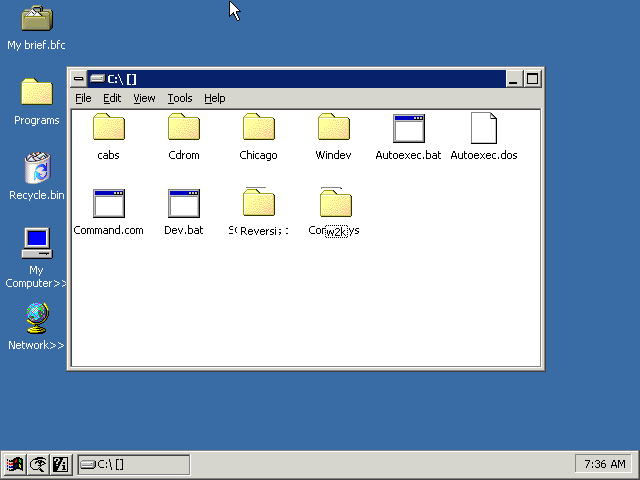
Task: Click the Help question-mark button on the taskbar
Action: tap(61, 464)
